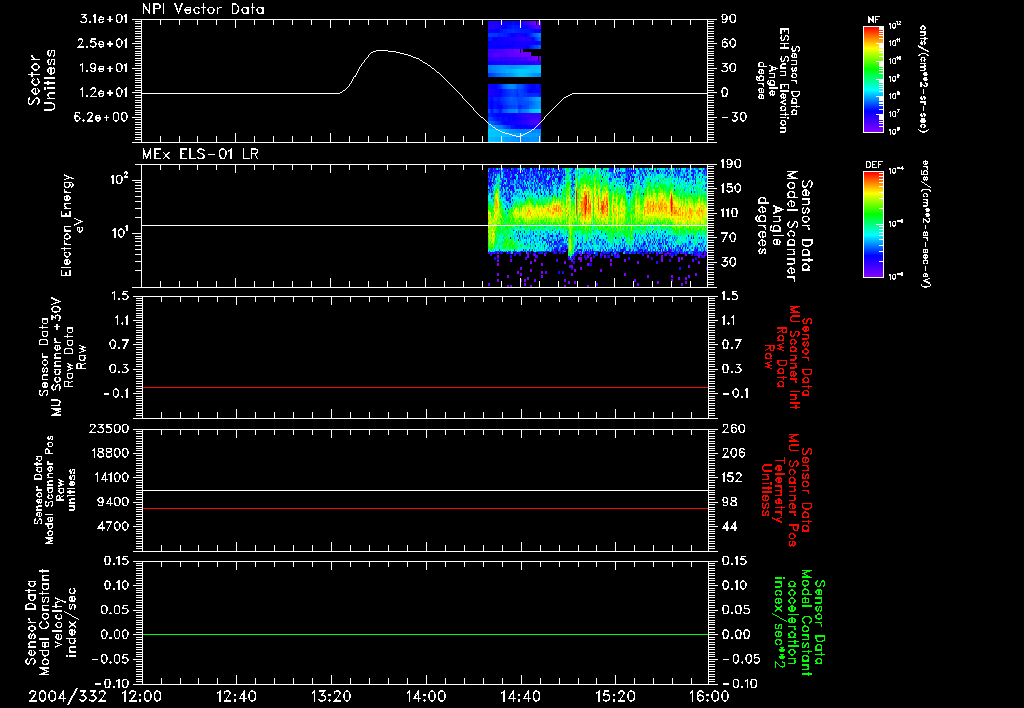
Task: Click the DEF label above the color bar
Action: tap(874, 165)
